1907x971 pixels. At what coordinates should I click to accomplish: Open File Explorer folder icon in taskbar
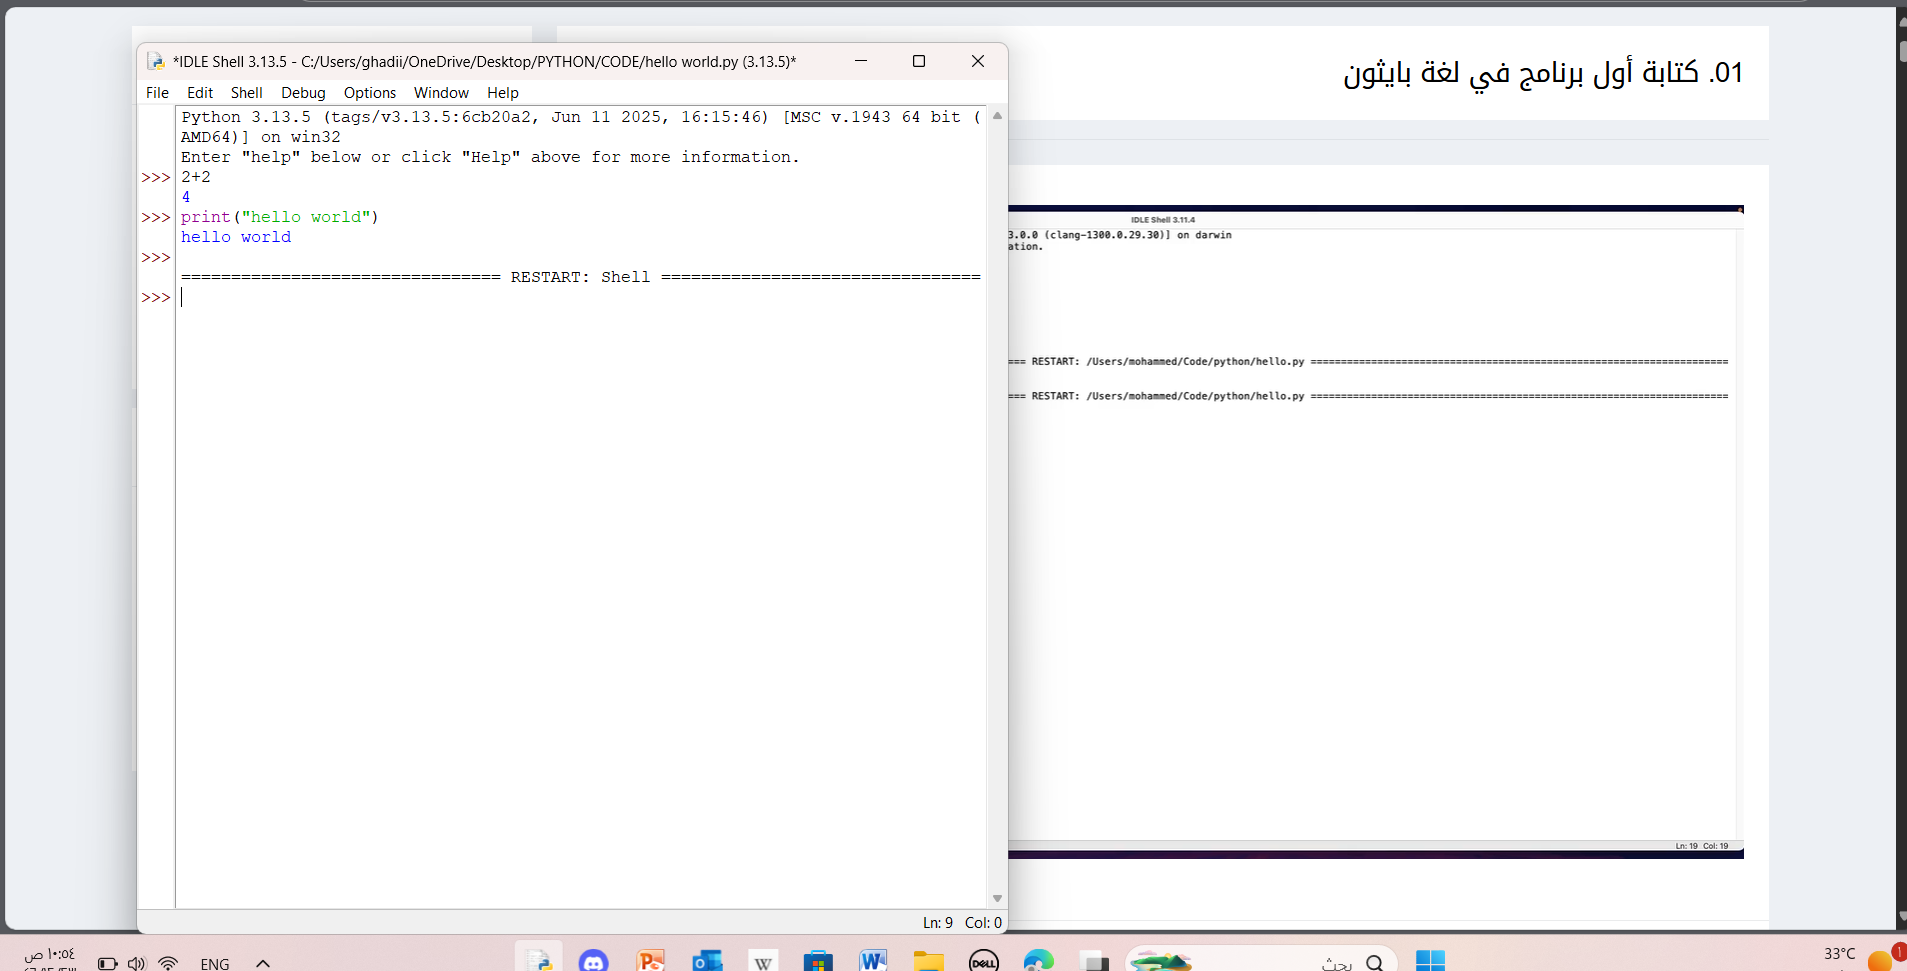point(928,961)
